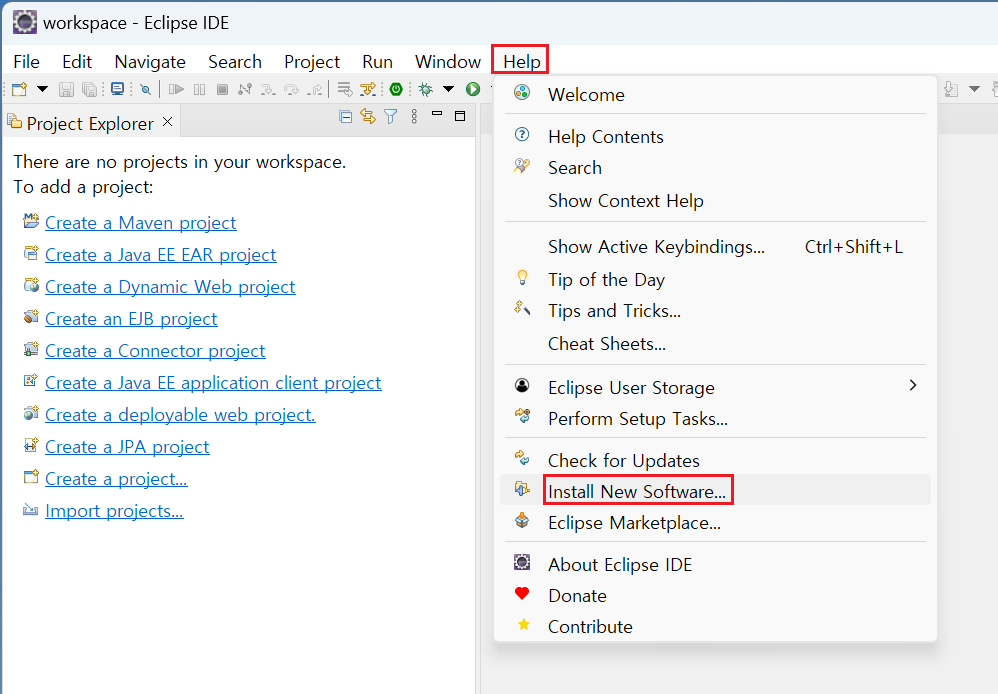Click the Filter funnel icon in Project Explorer

coord(391,117)
